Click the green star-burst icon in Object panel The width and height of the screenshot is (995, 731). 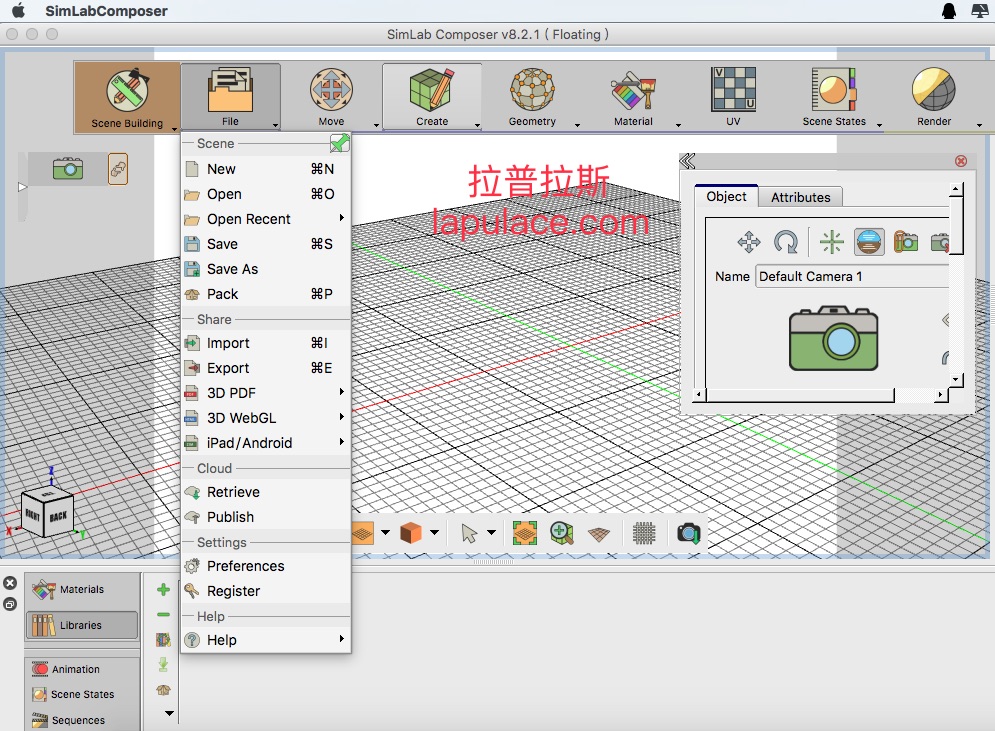pos(832,242)
